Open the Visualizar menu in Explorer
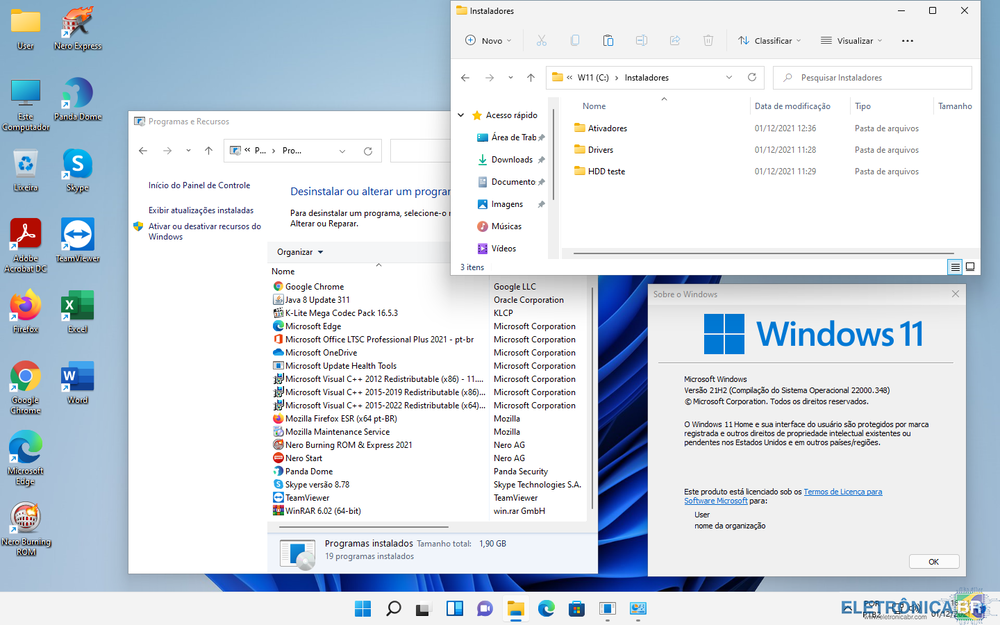Image resolution: width=1000 pixels, height=625 pixels. coord(851,41)
